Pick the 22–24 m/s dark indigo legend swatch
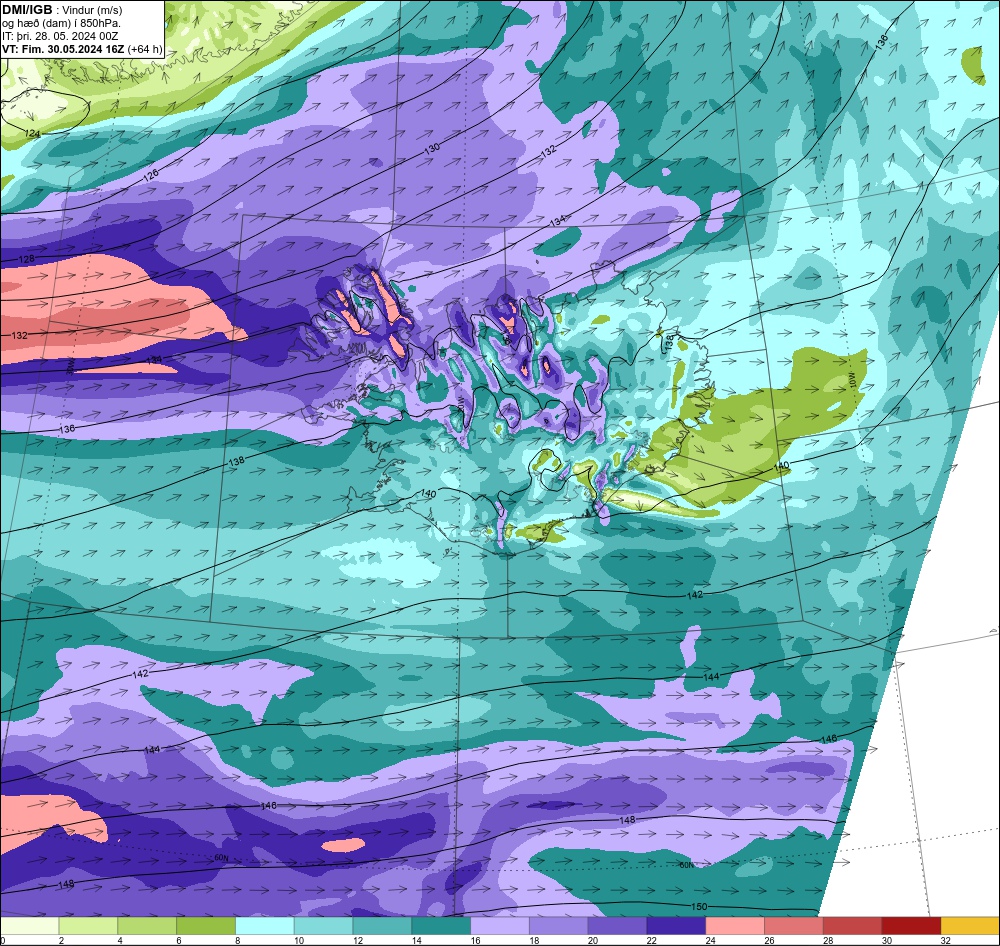This screenshot has width=1000, height=946. [x=676, y=926]
